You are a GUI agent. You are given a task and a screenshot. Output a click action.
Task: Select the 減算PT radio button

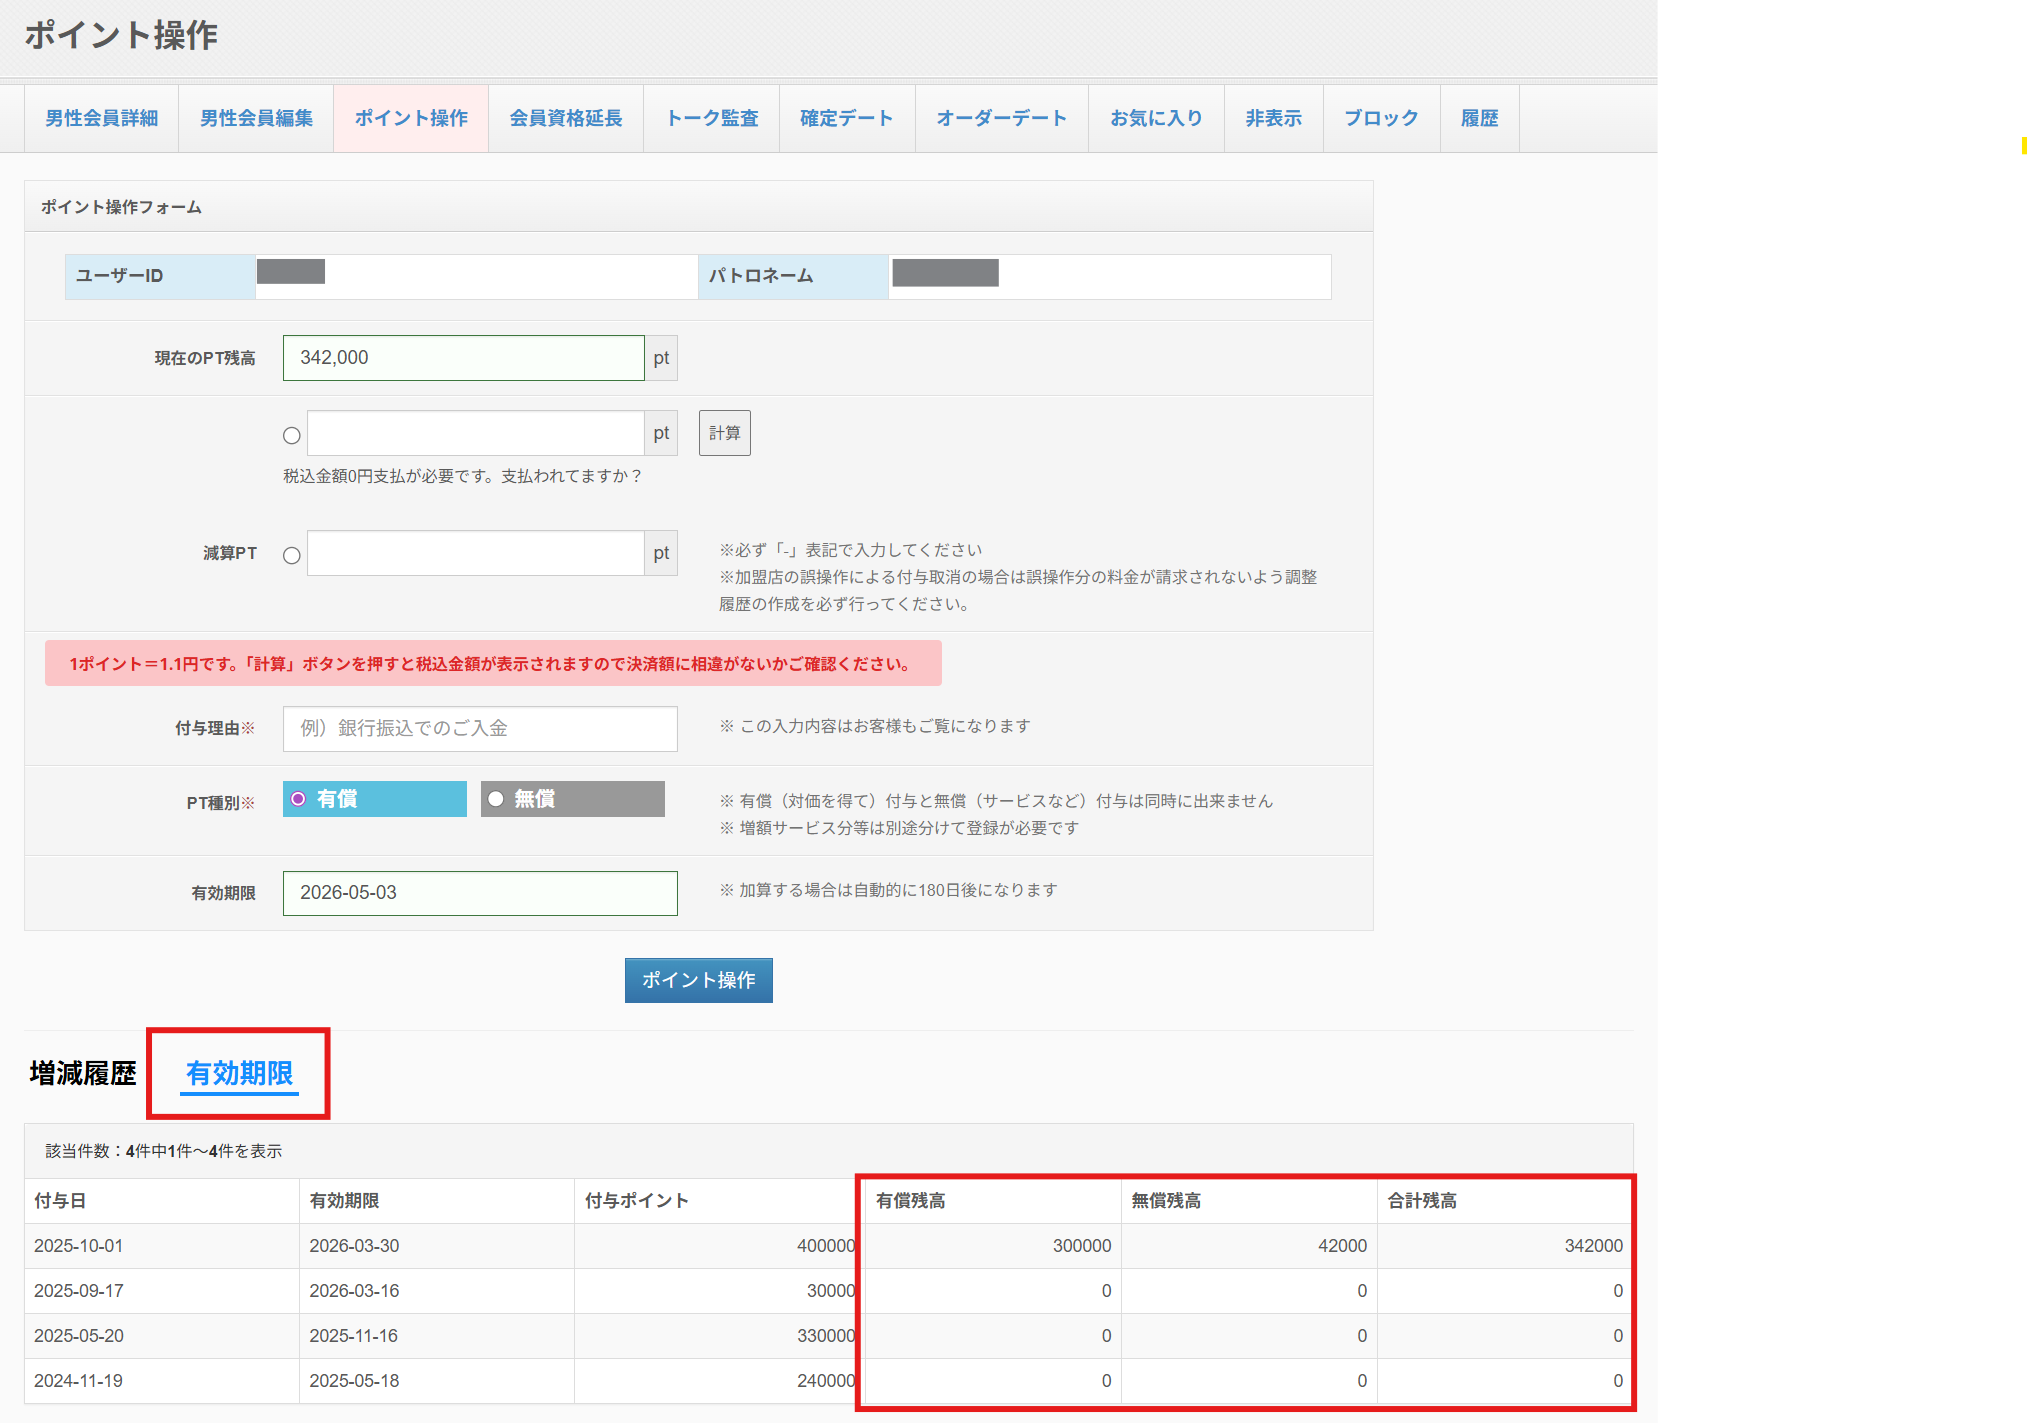[x=292, y=555]
